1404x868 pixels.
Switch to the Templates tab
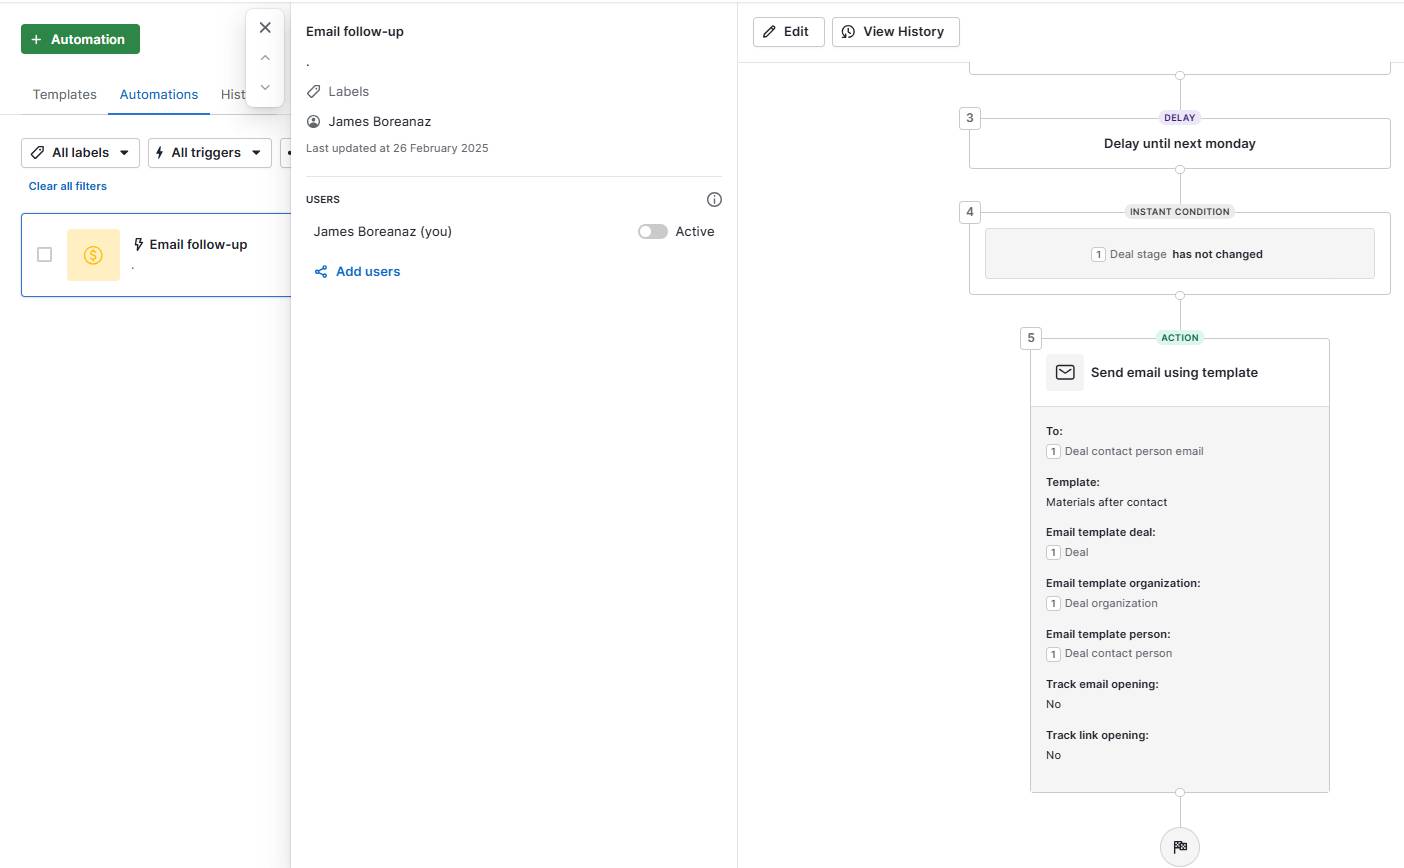(x=65, y=95)
